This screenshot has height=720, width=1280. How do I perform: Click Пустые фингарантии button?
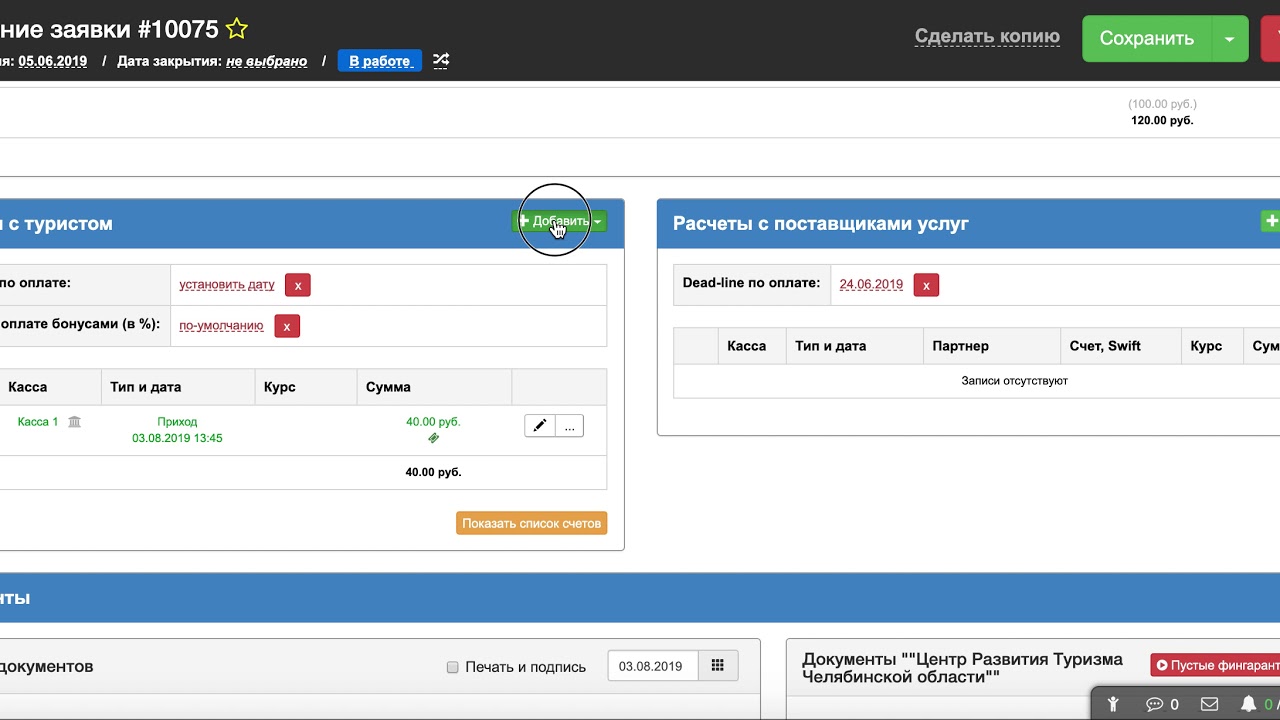[1215, 665]
